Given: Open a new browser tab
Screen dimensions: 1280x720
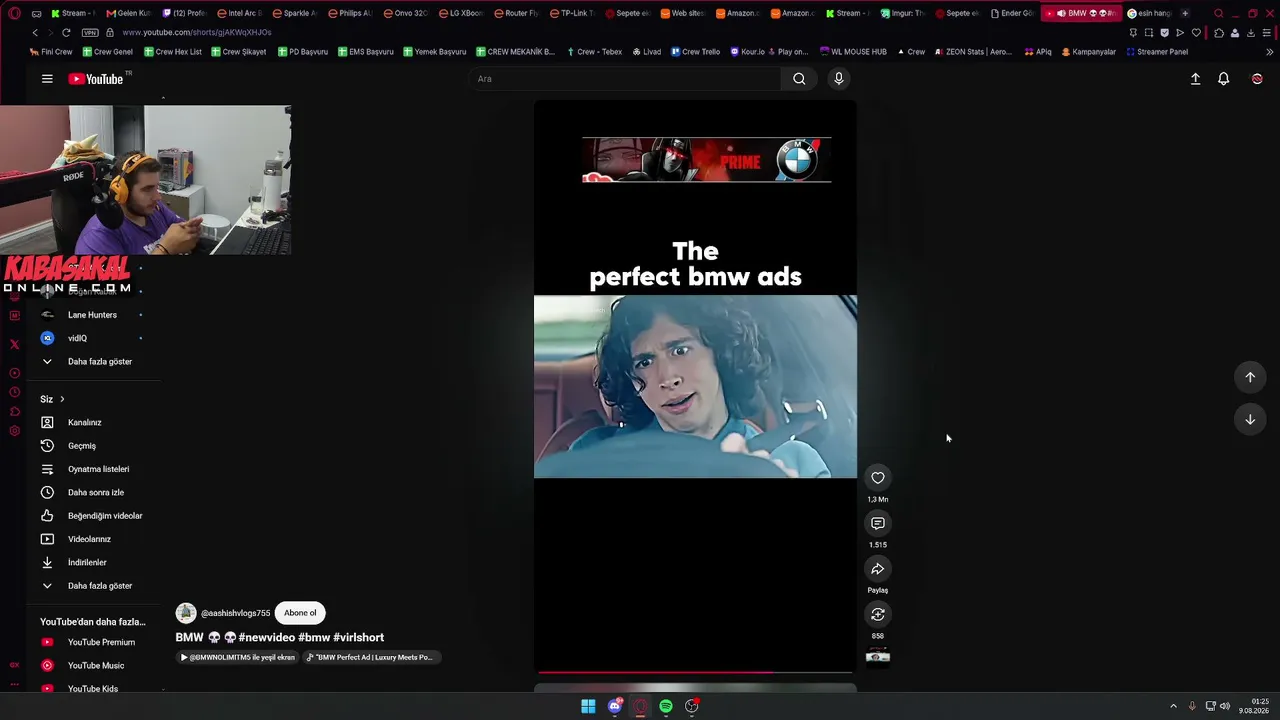Looking at the screenshot, I should coord(1185,13).
